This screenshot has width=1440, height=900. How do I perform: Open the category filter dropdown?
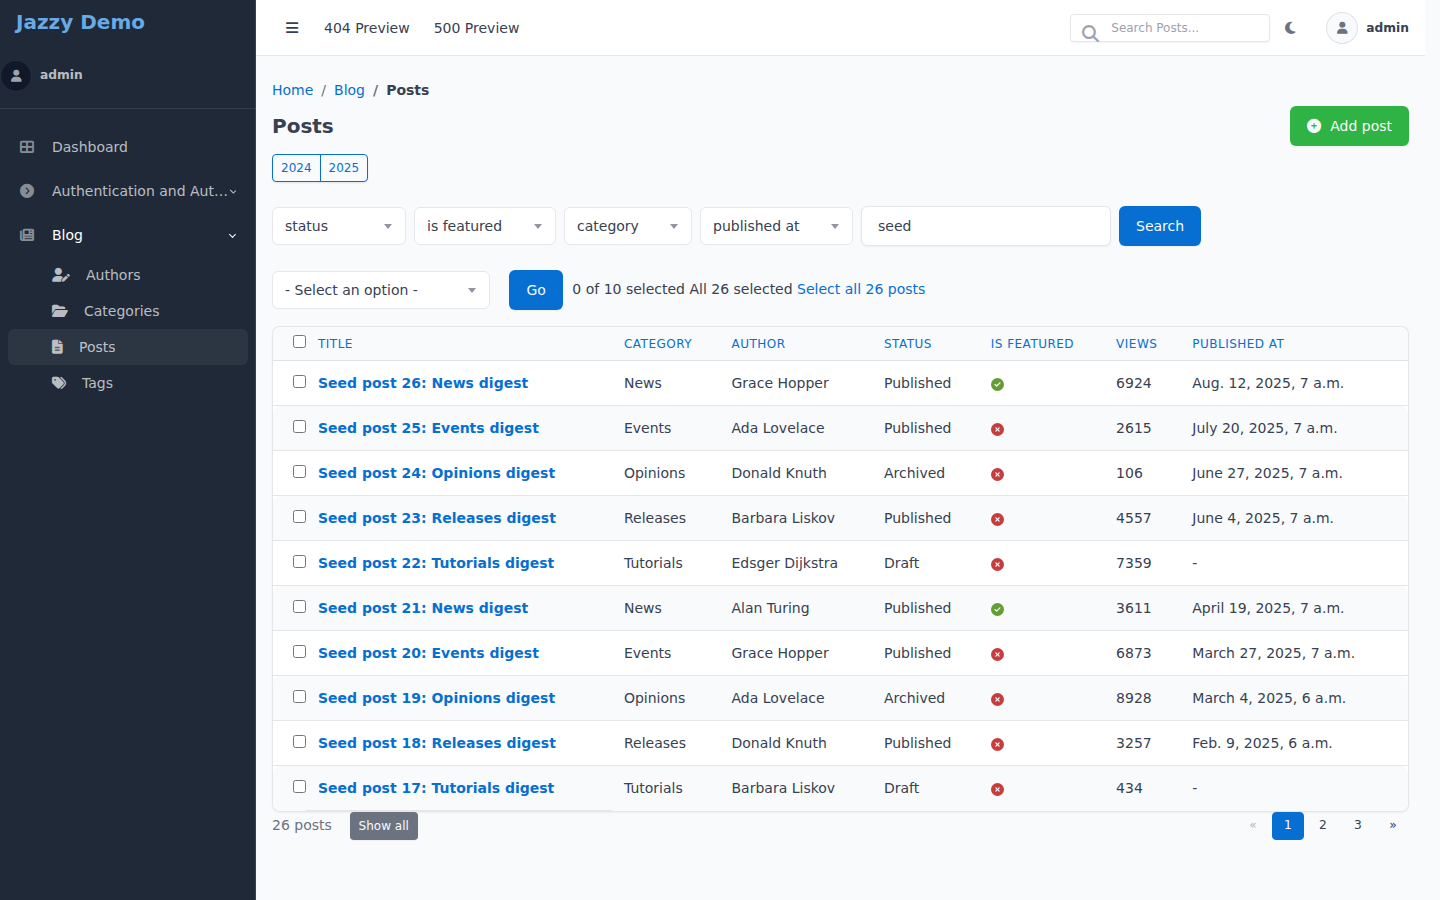click(628, 226)
